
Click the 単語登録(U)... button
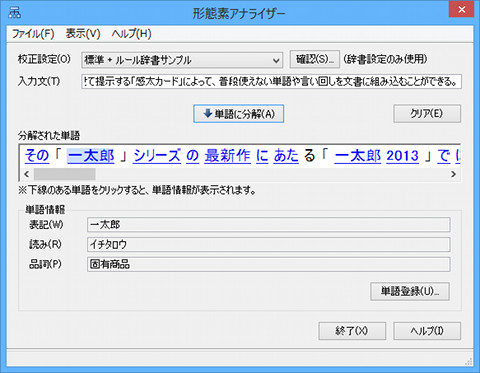point(410,292)
